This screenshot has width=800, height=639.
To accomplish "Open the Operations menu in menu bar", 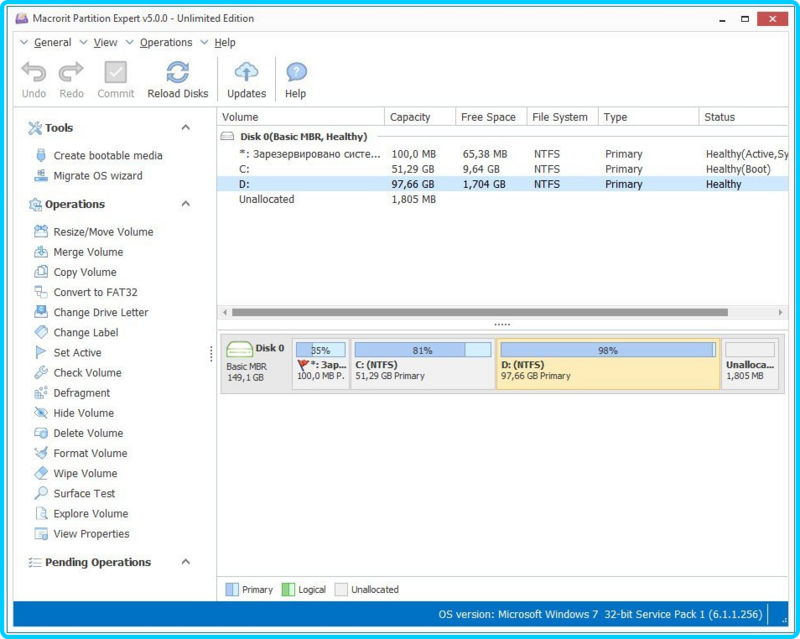I will [166, 42].
